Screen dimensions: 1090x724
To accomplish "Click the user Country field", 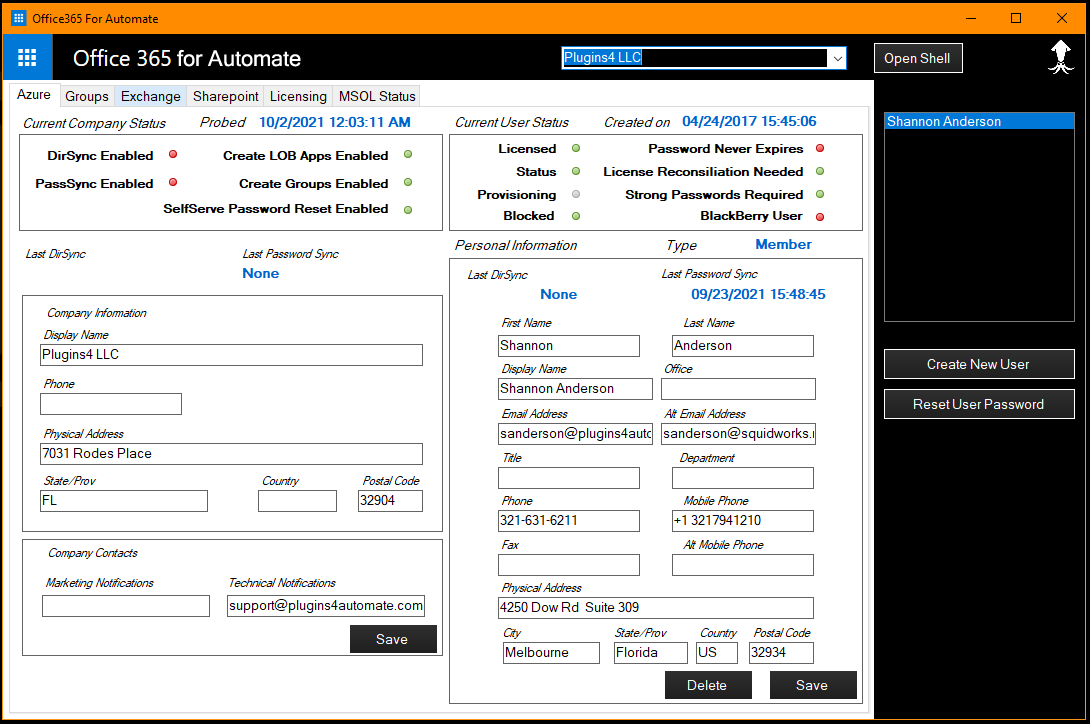I will 717,653.
